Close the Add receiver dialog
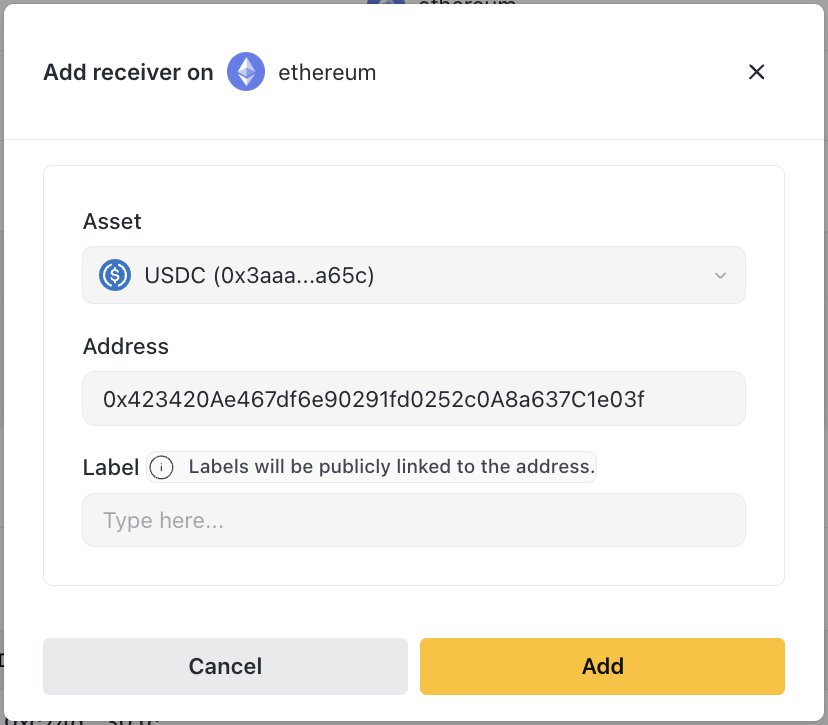Screen dimensions: 828x725 pyautogui.click(x=757, y=72)
